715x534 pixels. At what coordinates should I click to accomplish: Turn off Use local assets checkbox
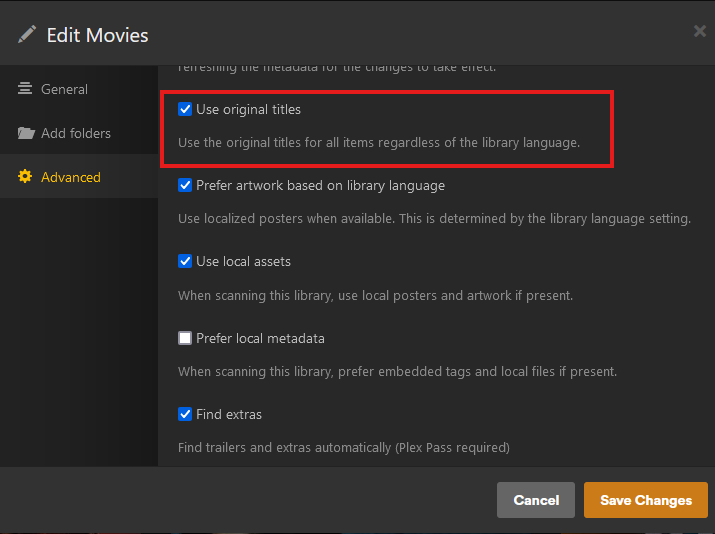tap(185, 261)
